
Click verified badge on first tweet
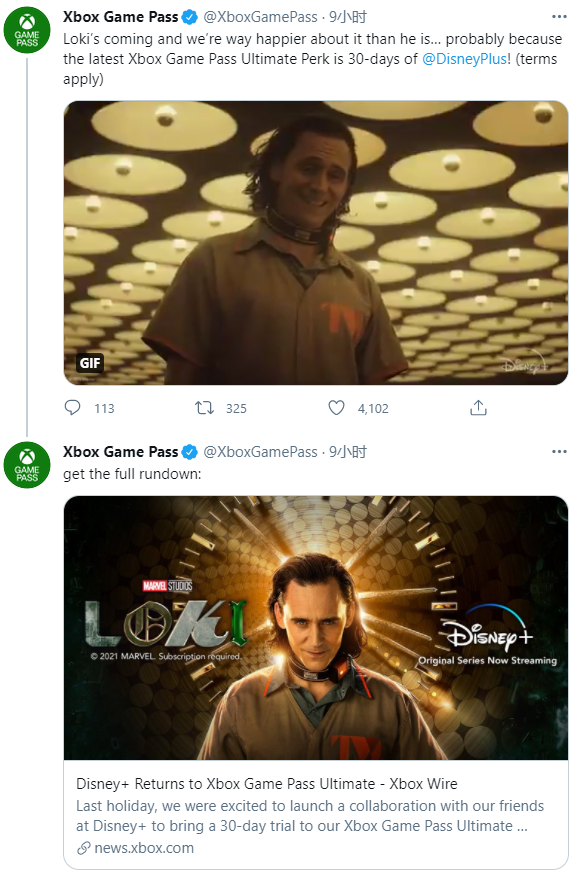[x=190, y=17]
